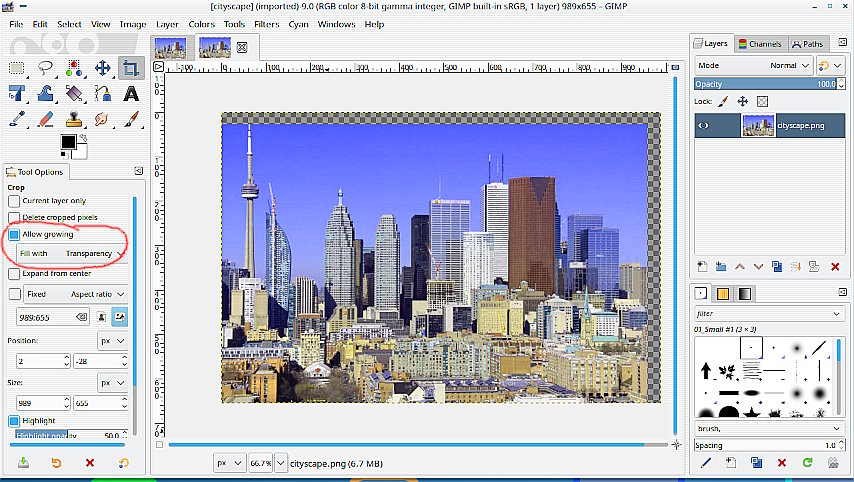Hide the cityscape.png layer
The width and height of the screenshot is (854, 482).
pos(704,125)
